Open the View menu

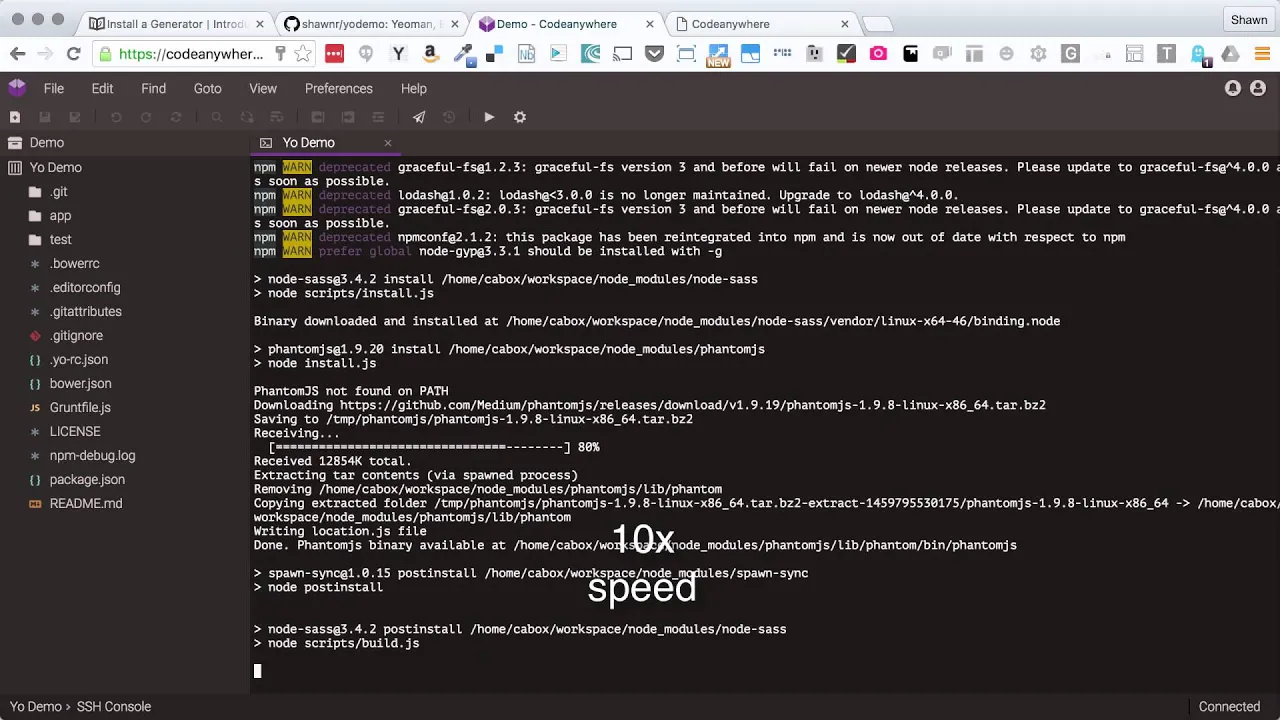coord(263,88)
